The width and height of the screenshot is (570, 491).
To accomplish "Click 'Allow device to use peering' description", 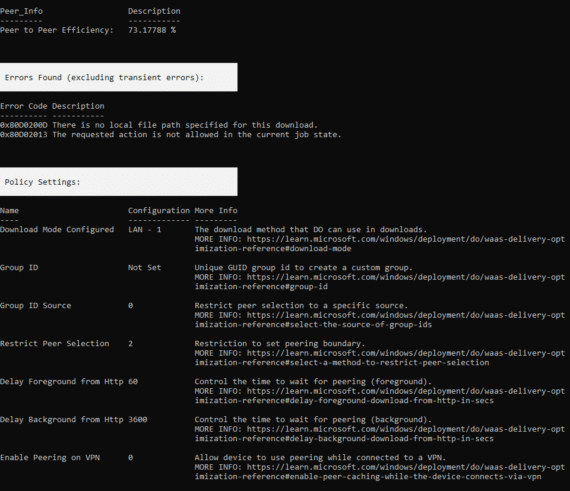I will click(x=320, y=458).
